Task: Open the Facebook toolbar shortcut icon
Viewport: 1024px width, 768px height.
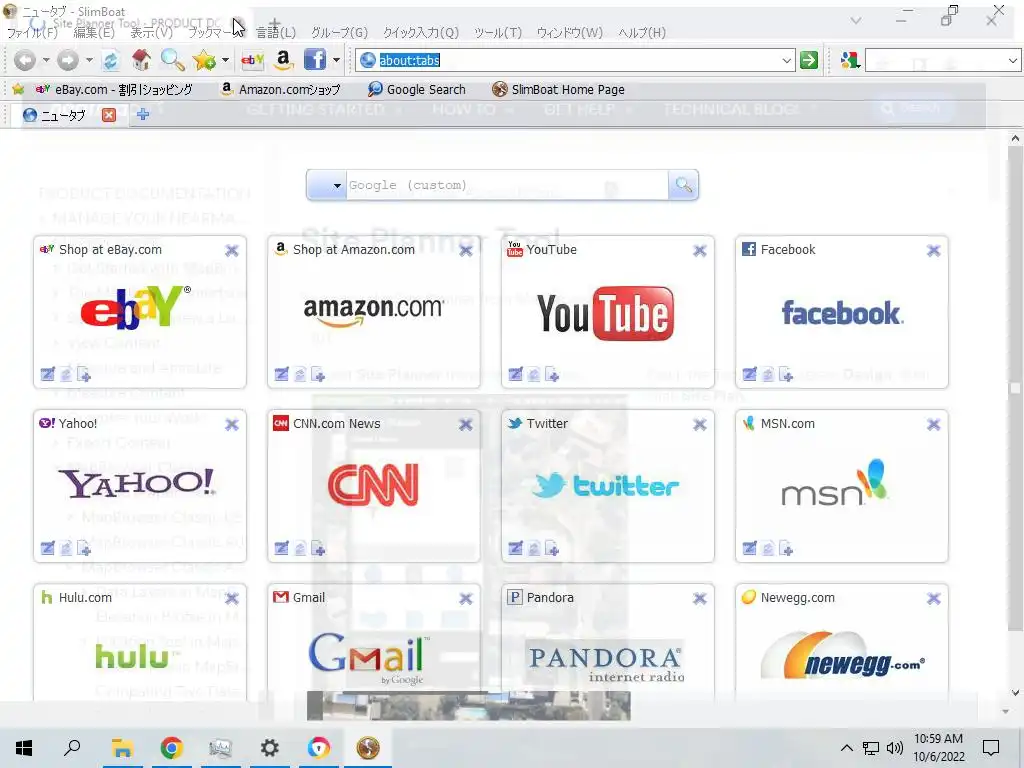Action: [315, 59]
